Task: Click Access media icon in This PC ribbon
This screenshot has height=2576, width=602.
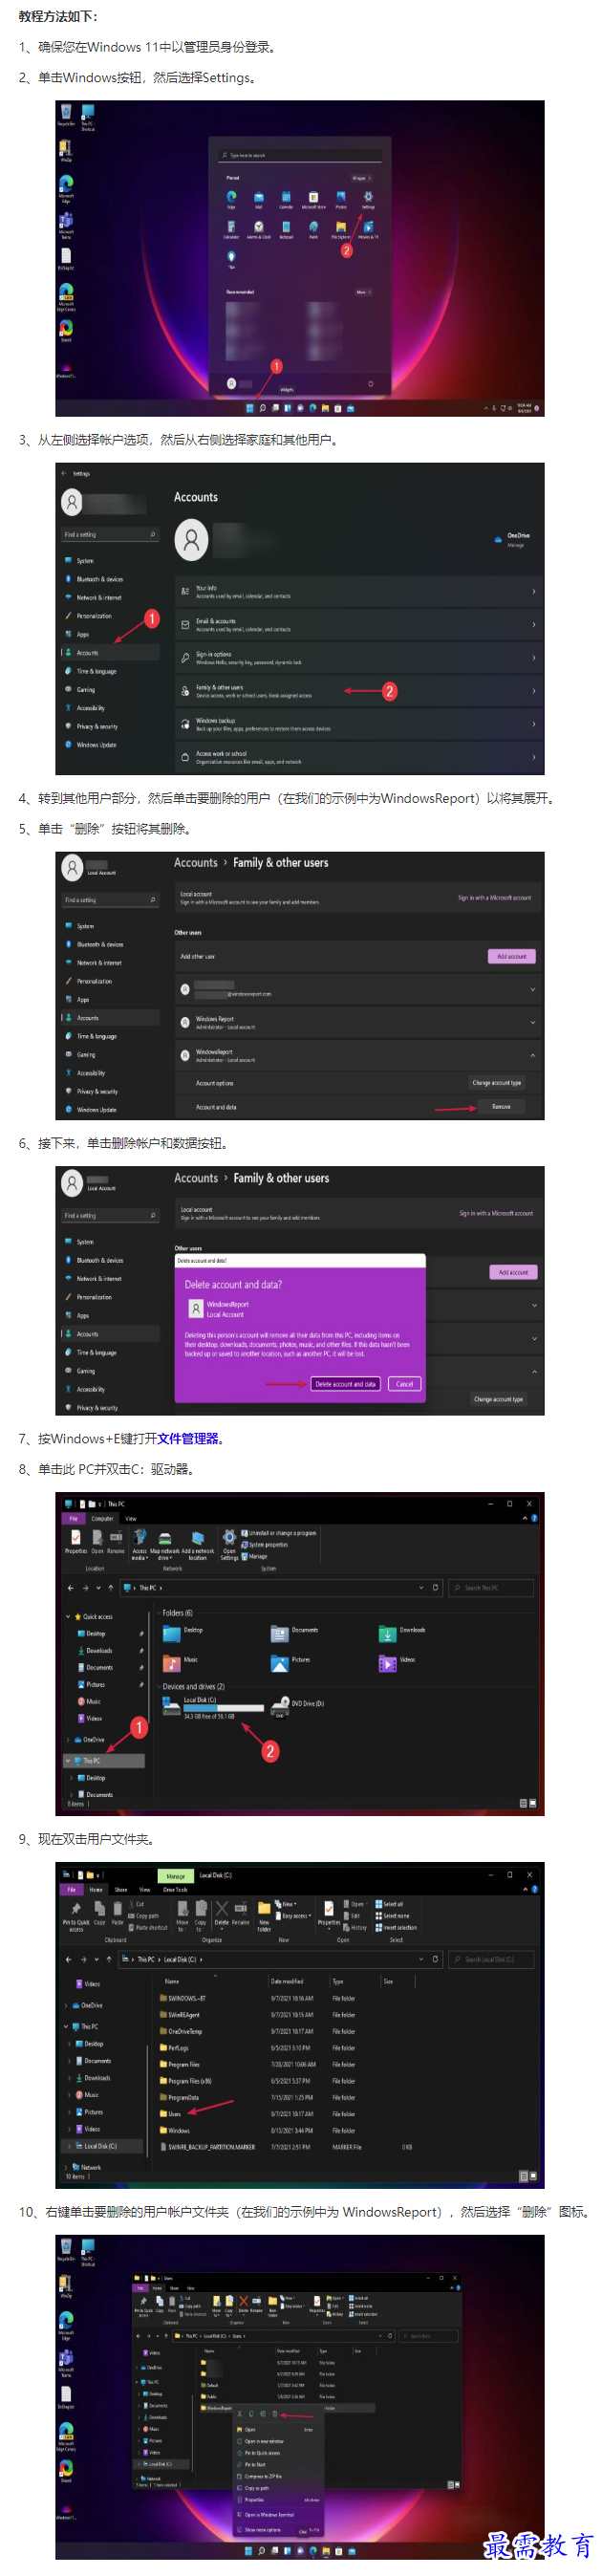Action: click(140, 1544)
